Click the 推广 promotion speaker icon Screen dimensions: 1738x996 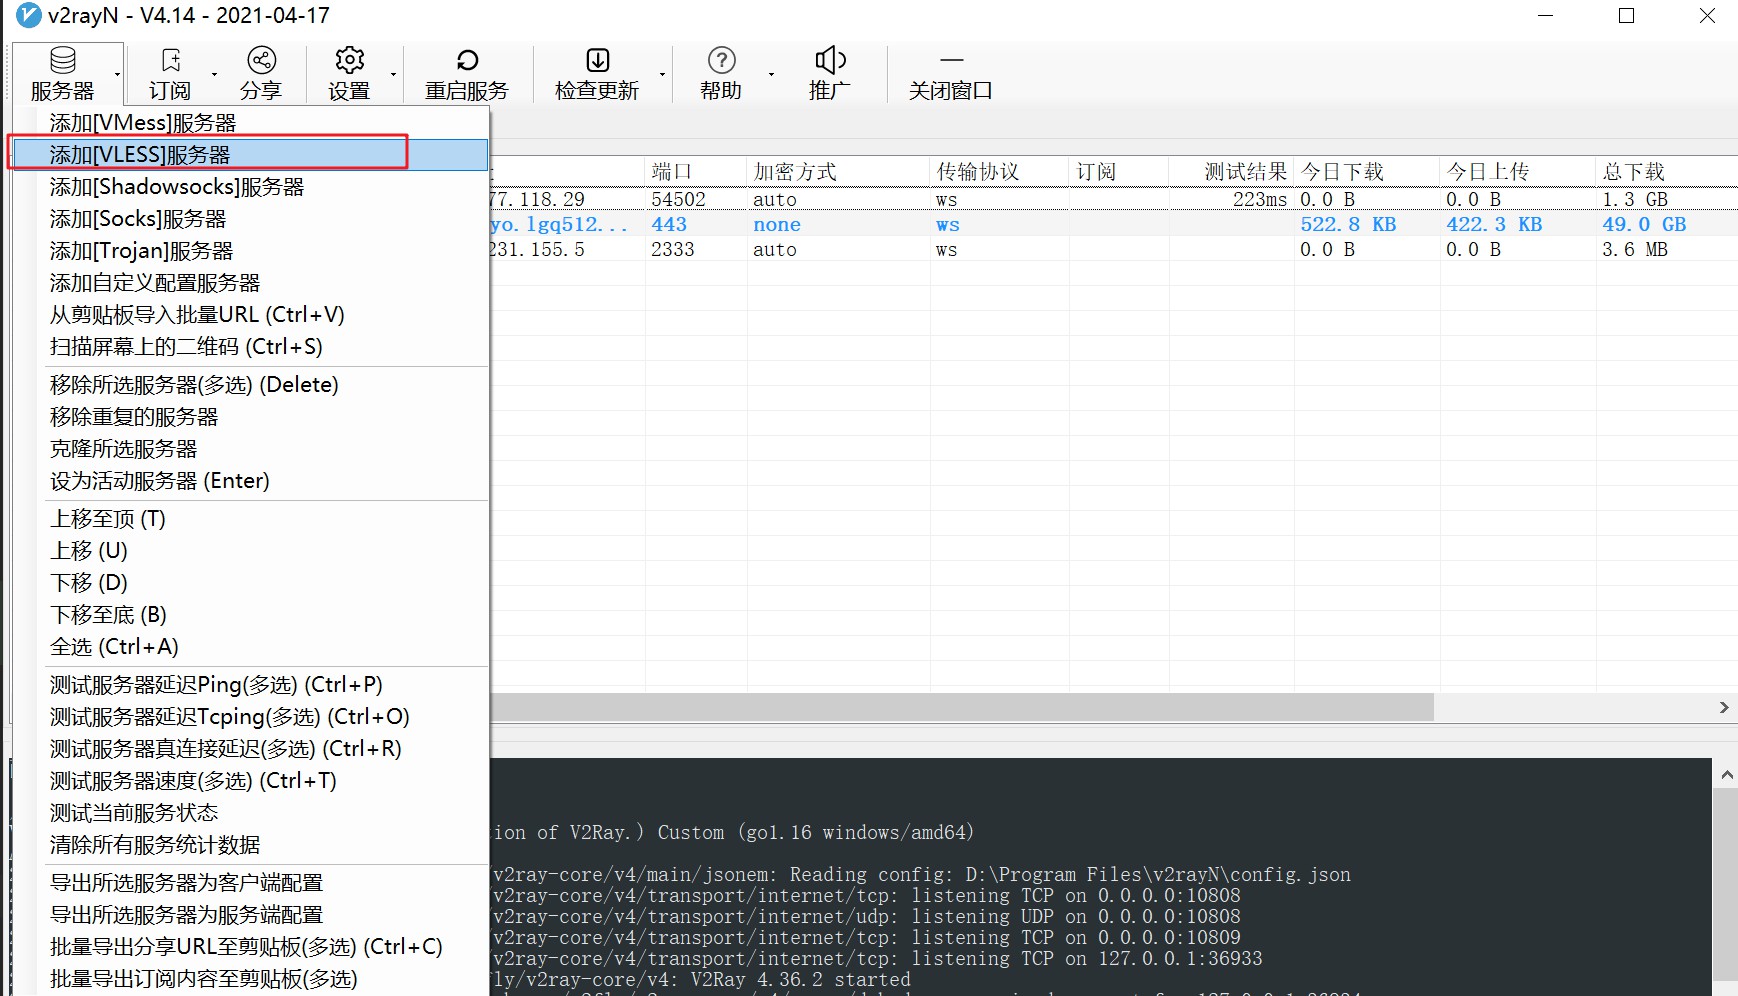830,60
